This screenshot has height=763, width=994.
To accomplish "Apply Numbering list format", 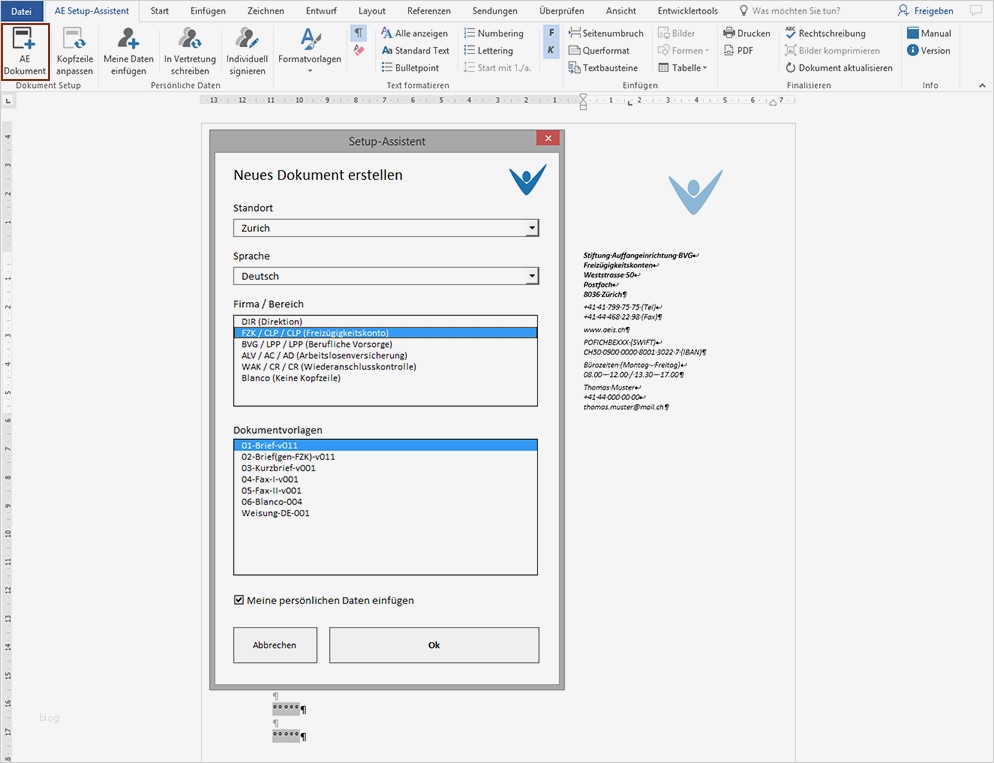I will point(494,33).
